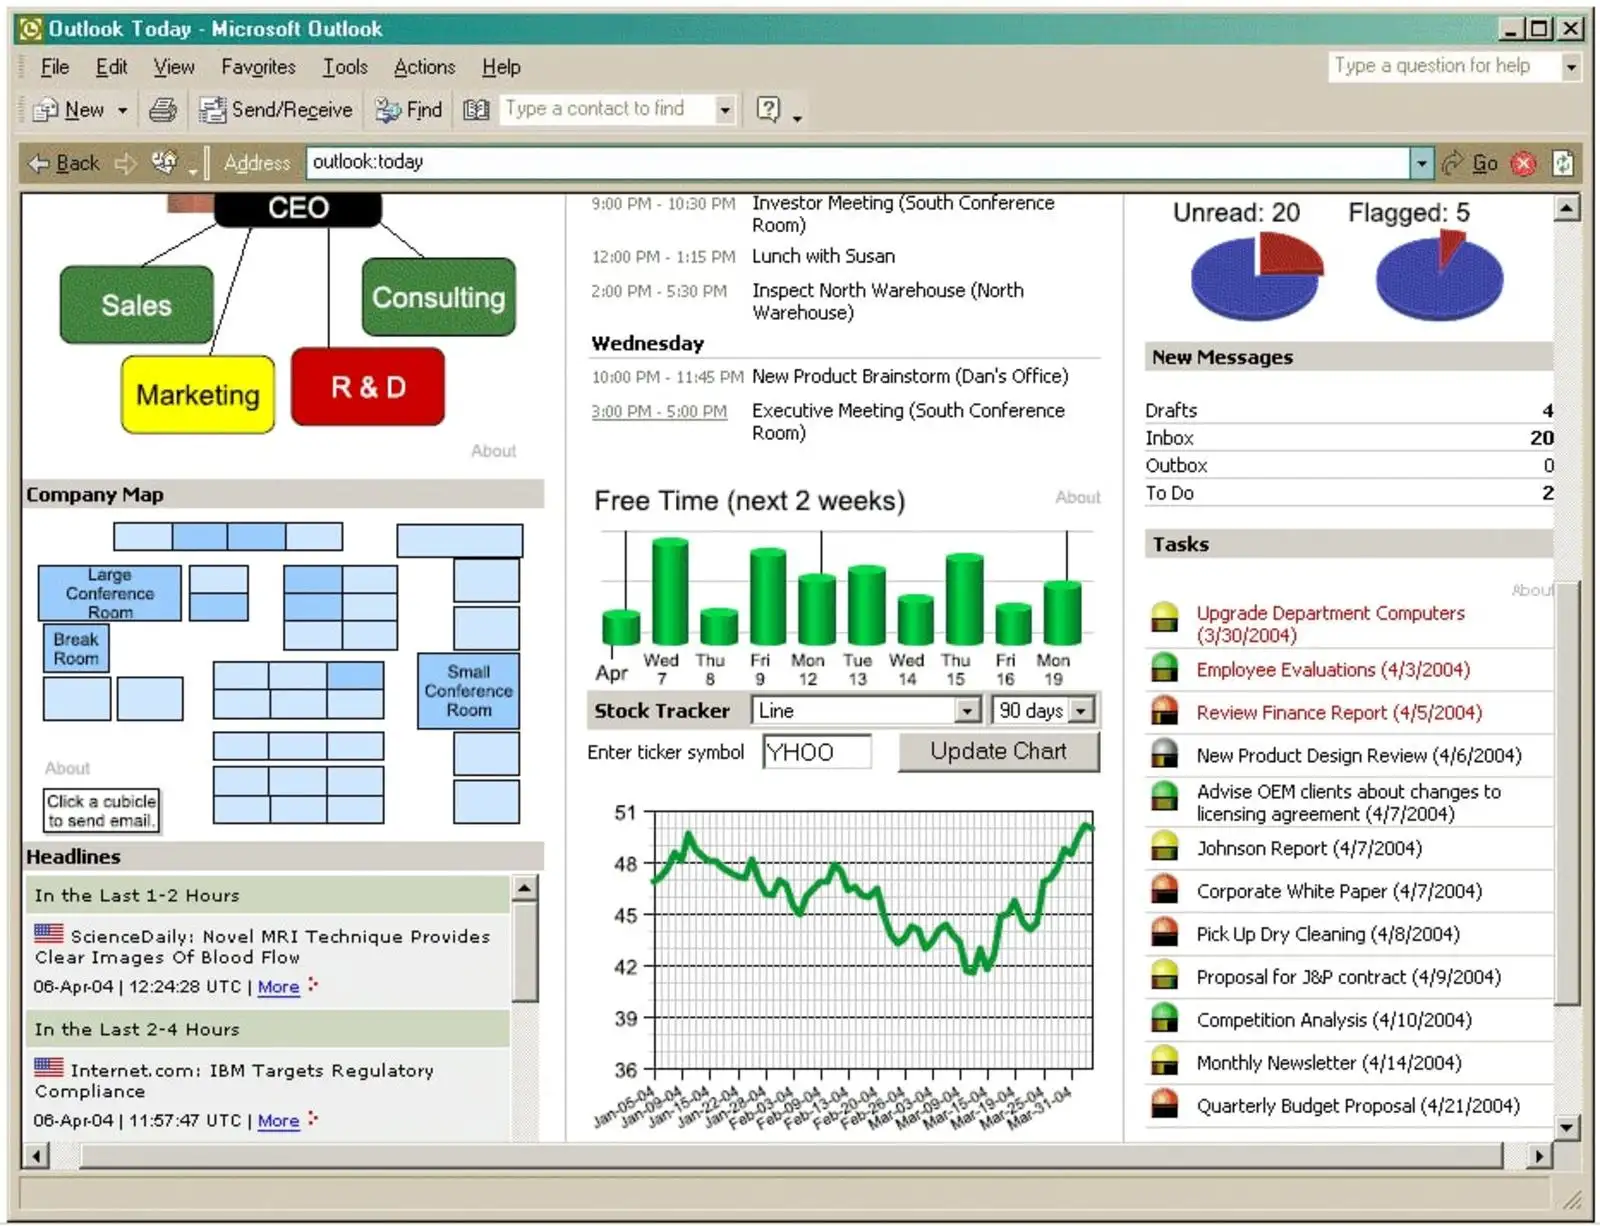Image resolution: width=1600 pixels, height=1226 pixels.
Task: Open the Line chart type dropdown
Action: (x=966, y=711)
